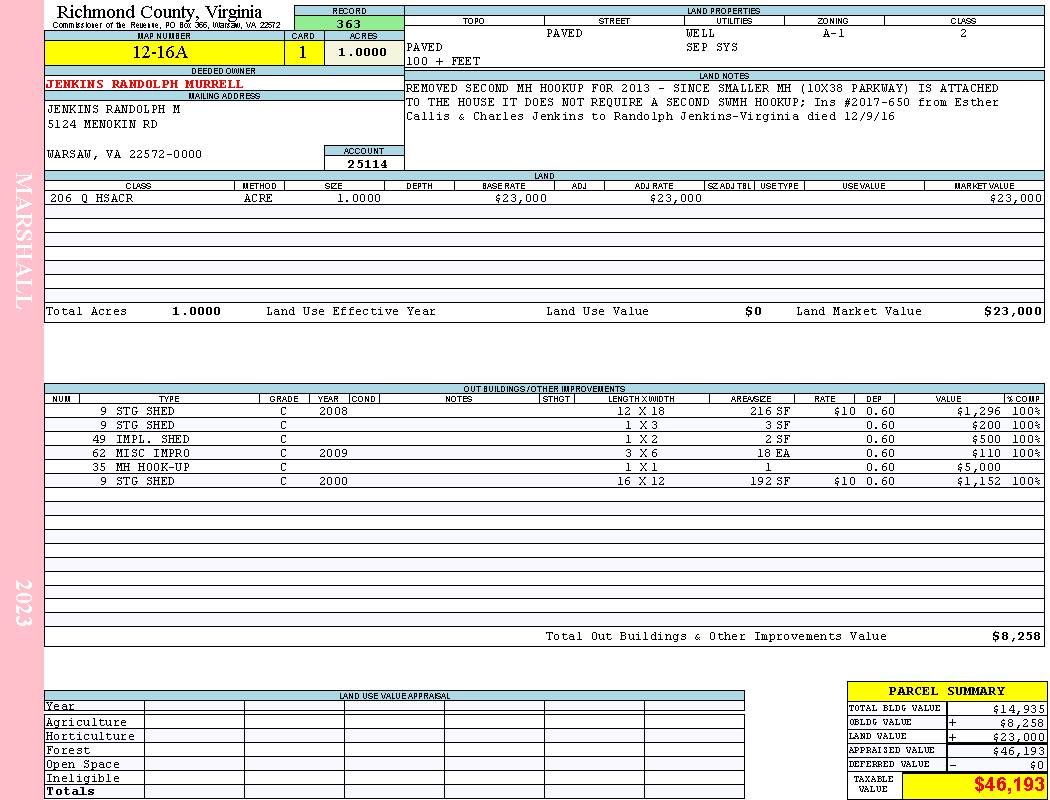Click the Agriculture row label

[x=86, y=722]
